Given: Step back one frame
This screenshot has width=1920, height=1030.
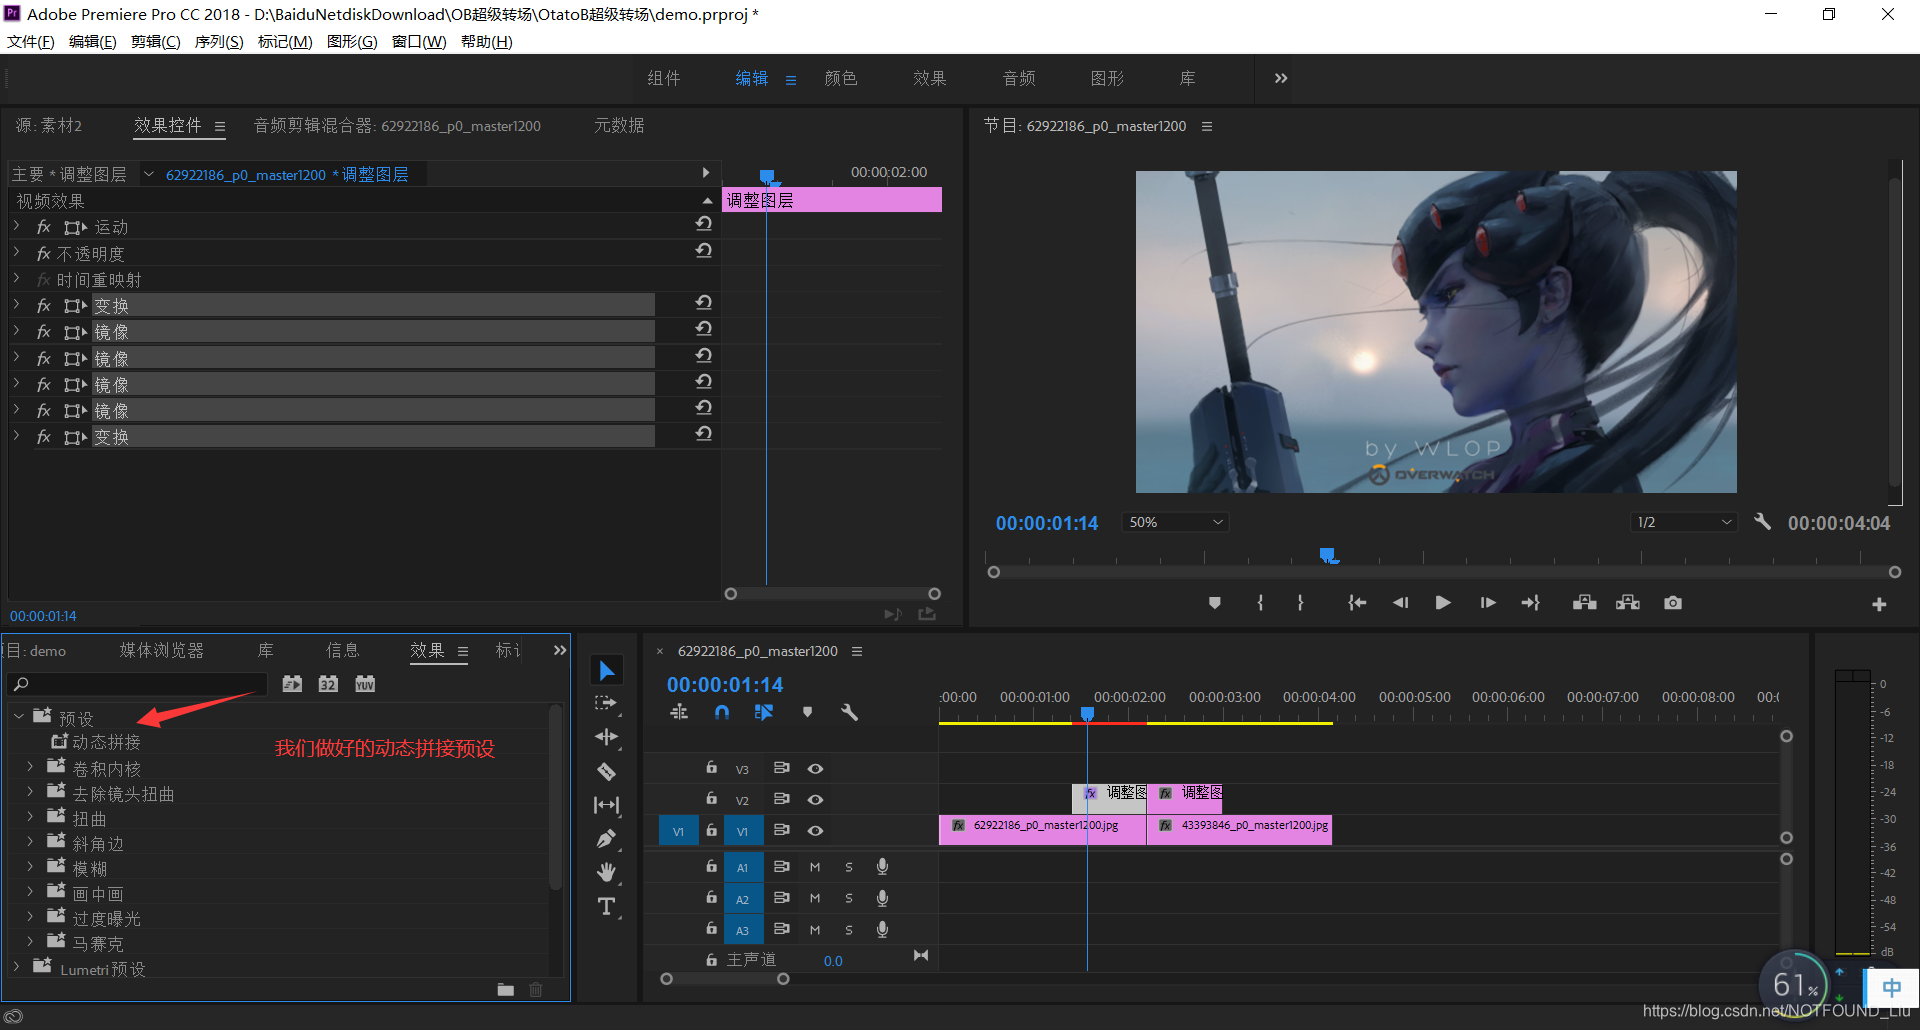Looking at the screenshot, I should click(1400, 603).
